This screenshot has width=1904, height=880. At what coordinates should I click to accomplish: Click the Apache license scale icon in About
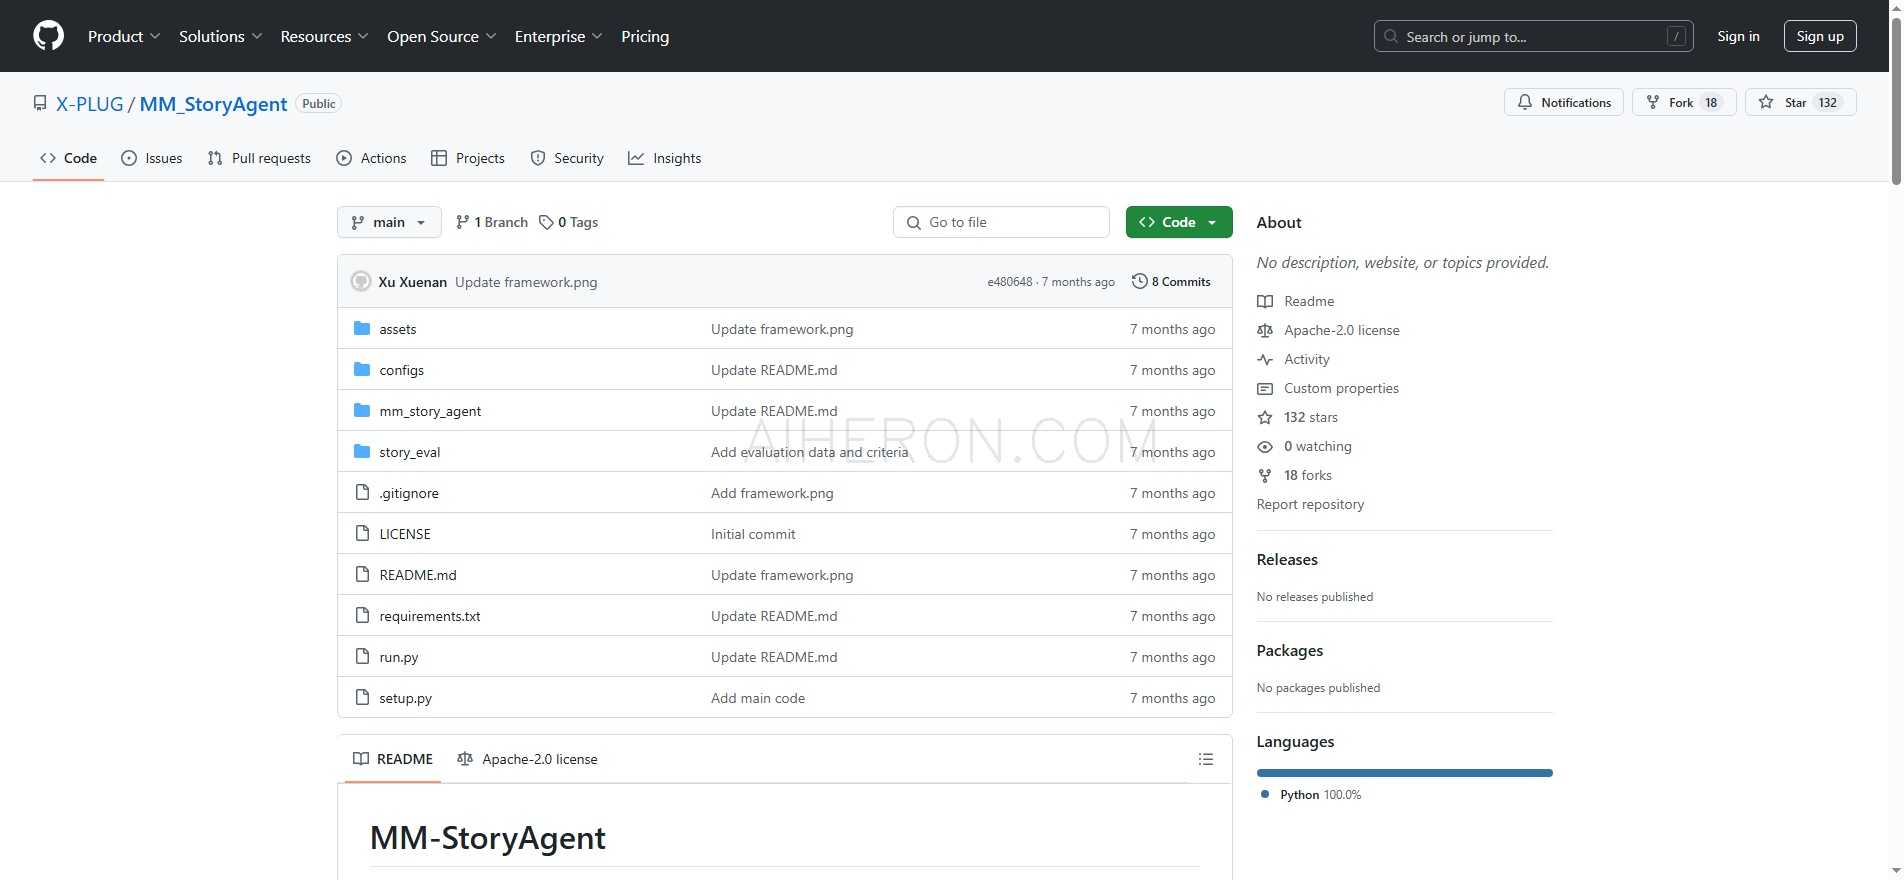pyautogui.click(x=1265, y=330)
